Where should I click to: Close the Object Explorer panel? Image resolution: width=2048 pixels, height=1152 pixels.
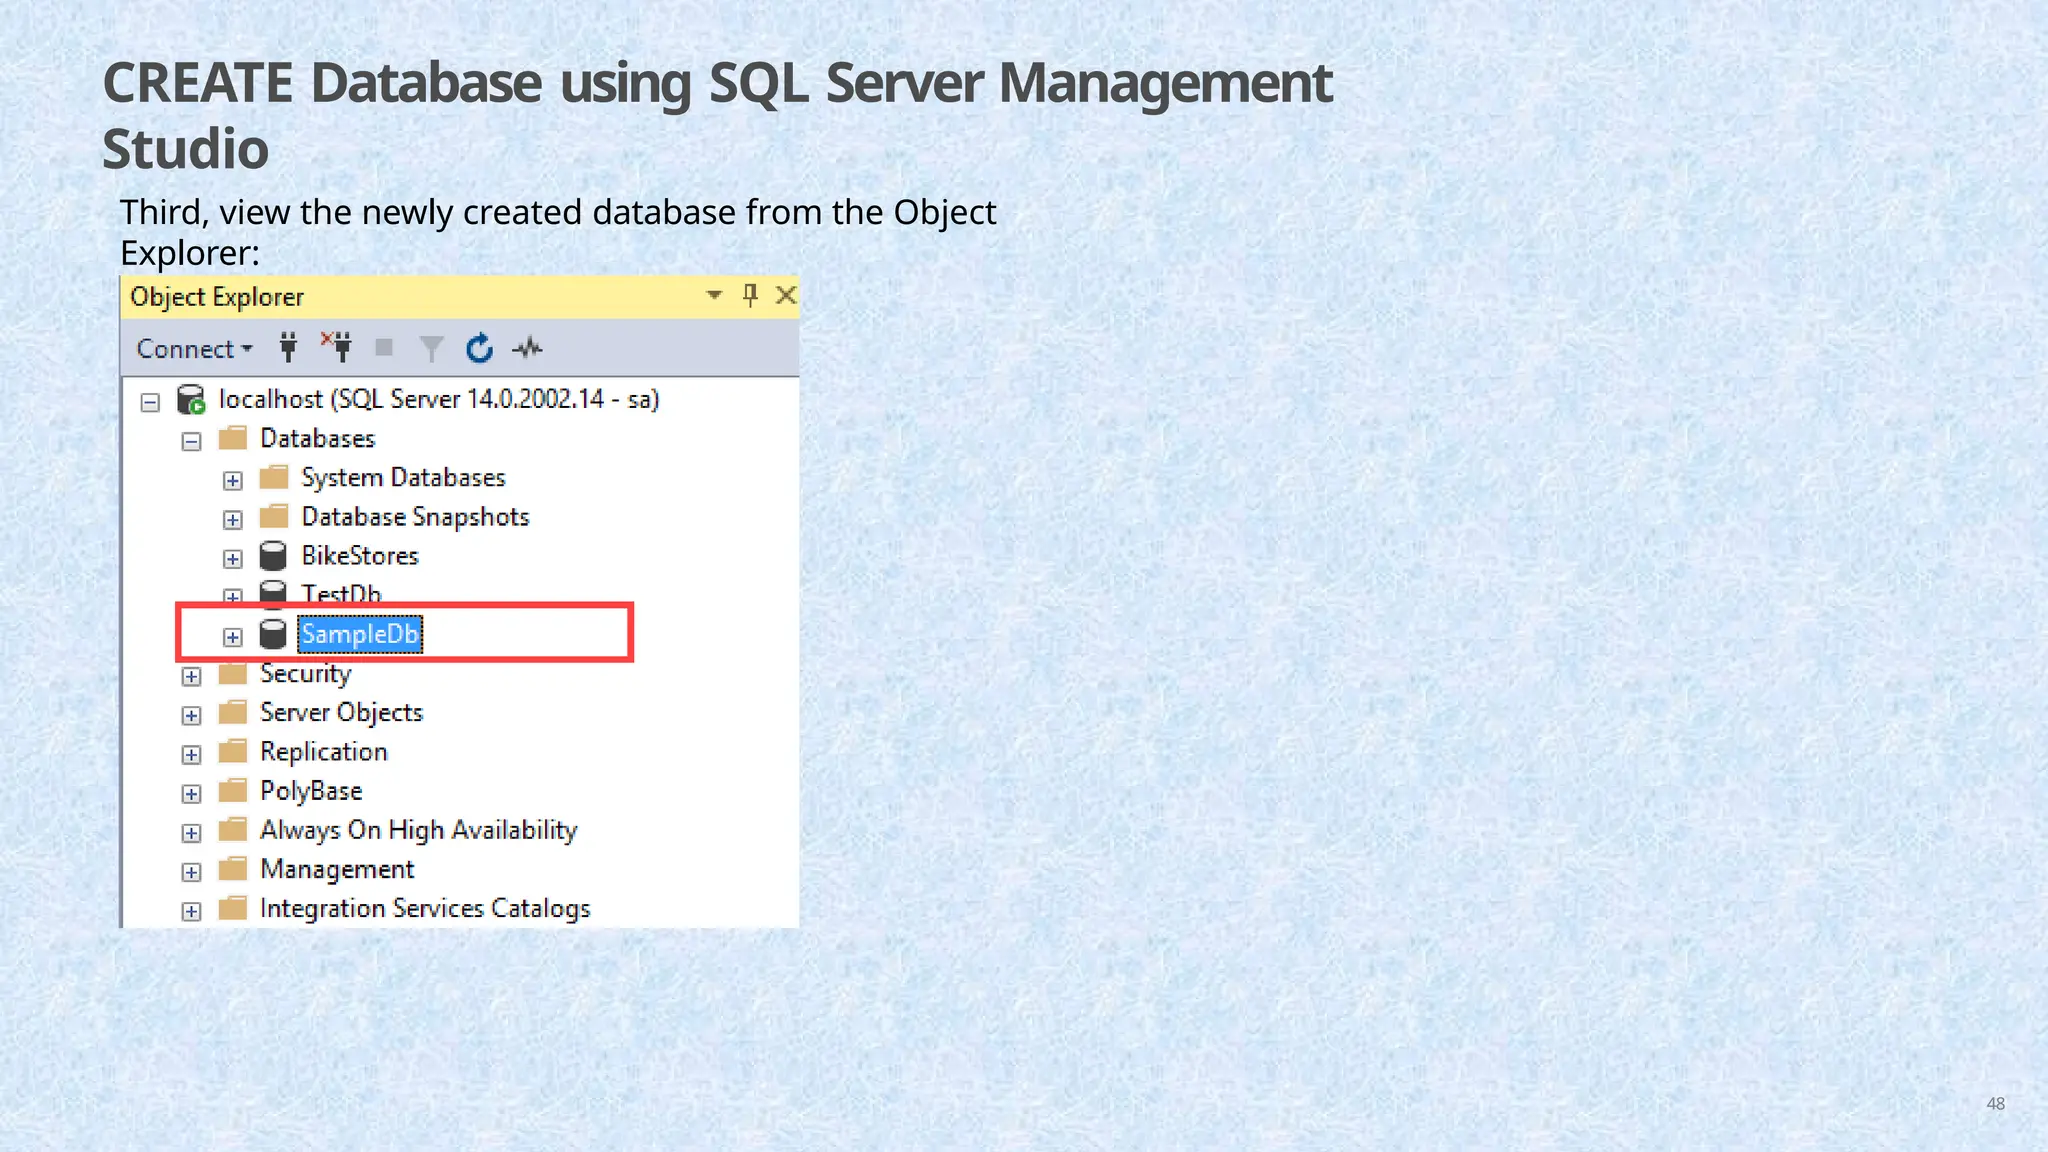(786, 295)
